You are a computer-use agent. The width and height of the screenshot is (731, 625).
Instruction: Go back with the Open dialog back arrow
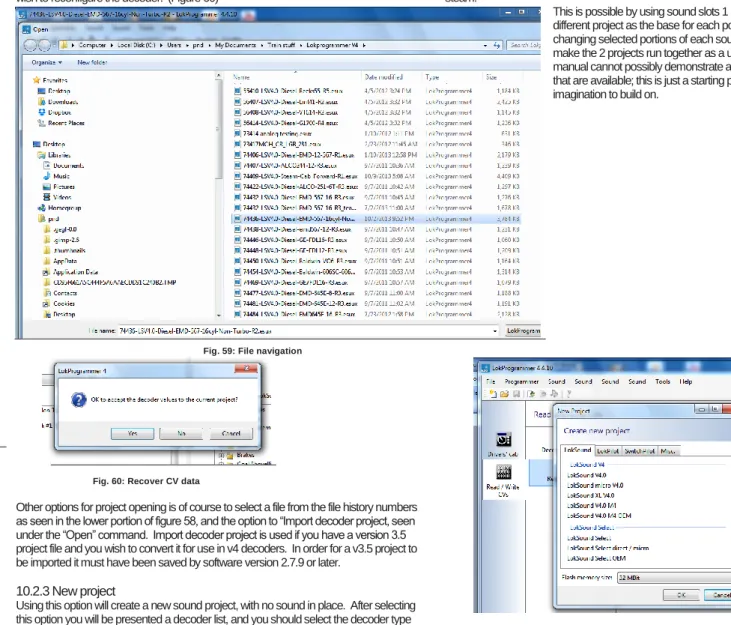click(30, 45)
